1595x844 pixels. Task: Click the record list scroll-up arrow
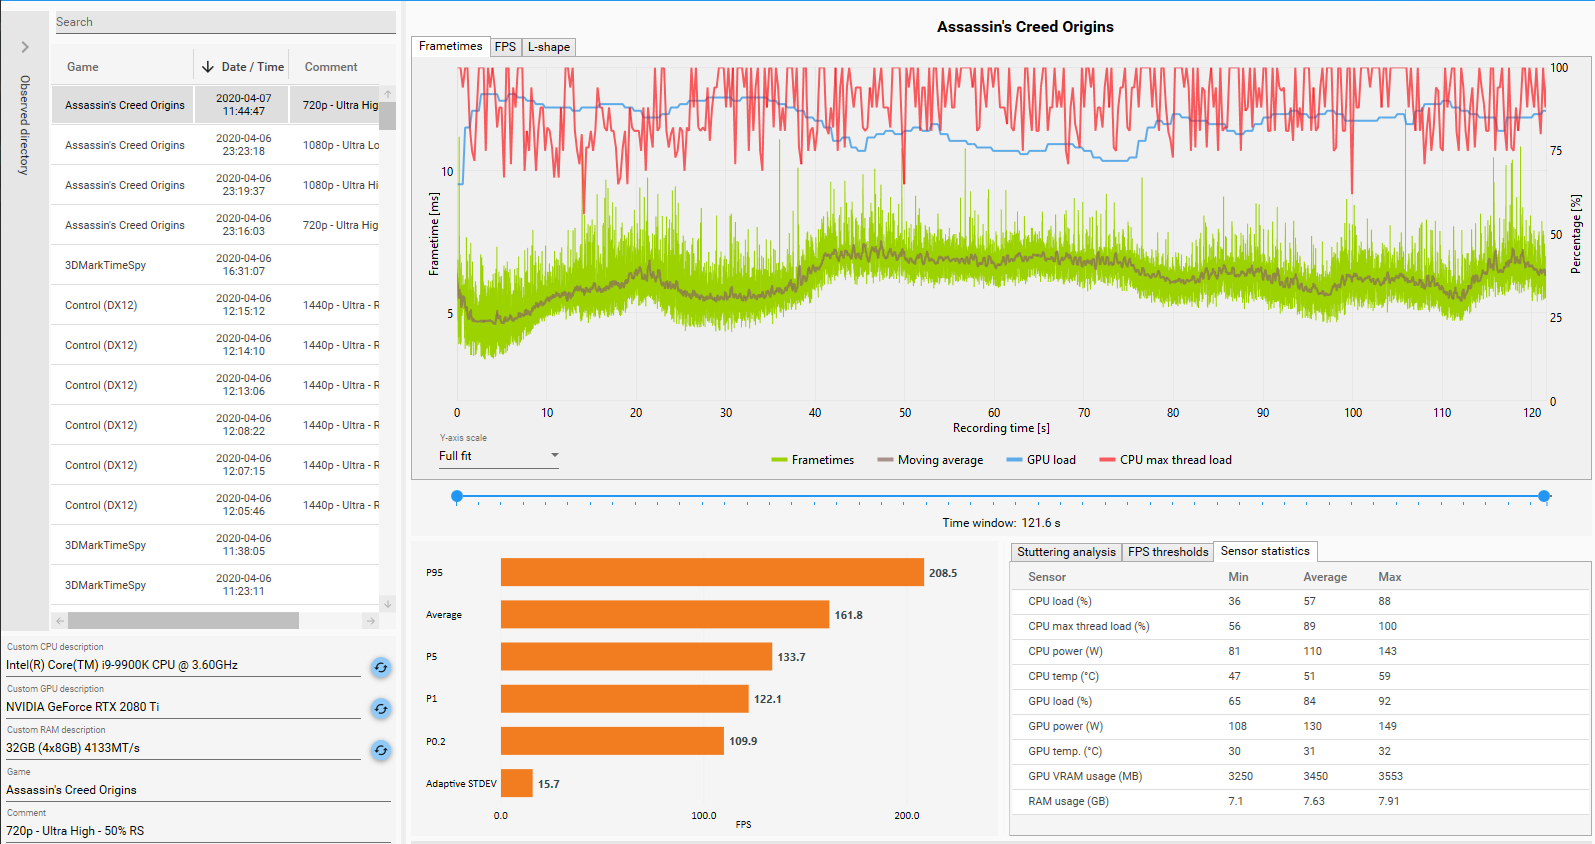[x=388, y=94]
